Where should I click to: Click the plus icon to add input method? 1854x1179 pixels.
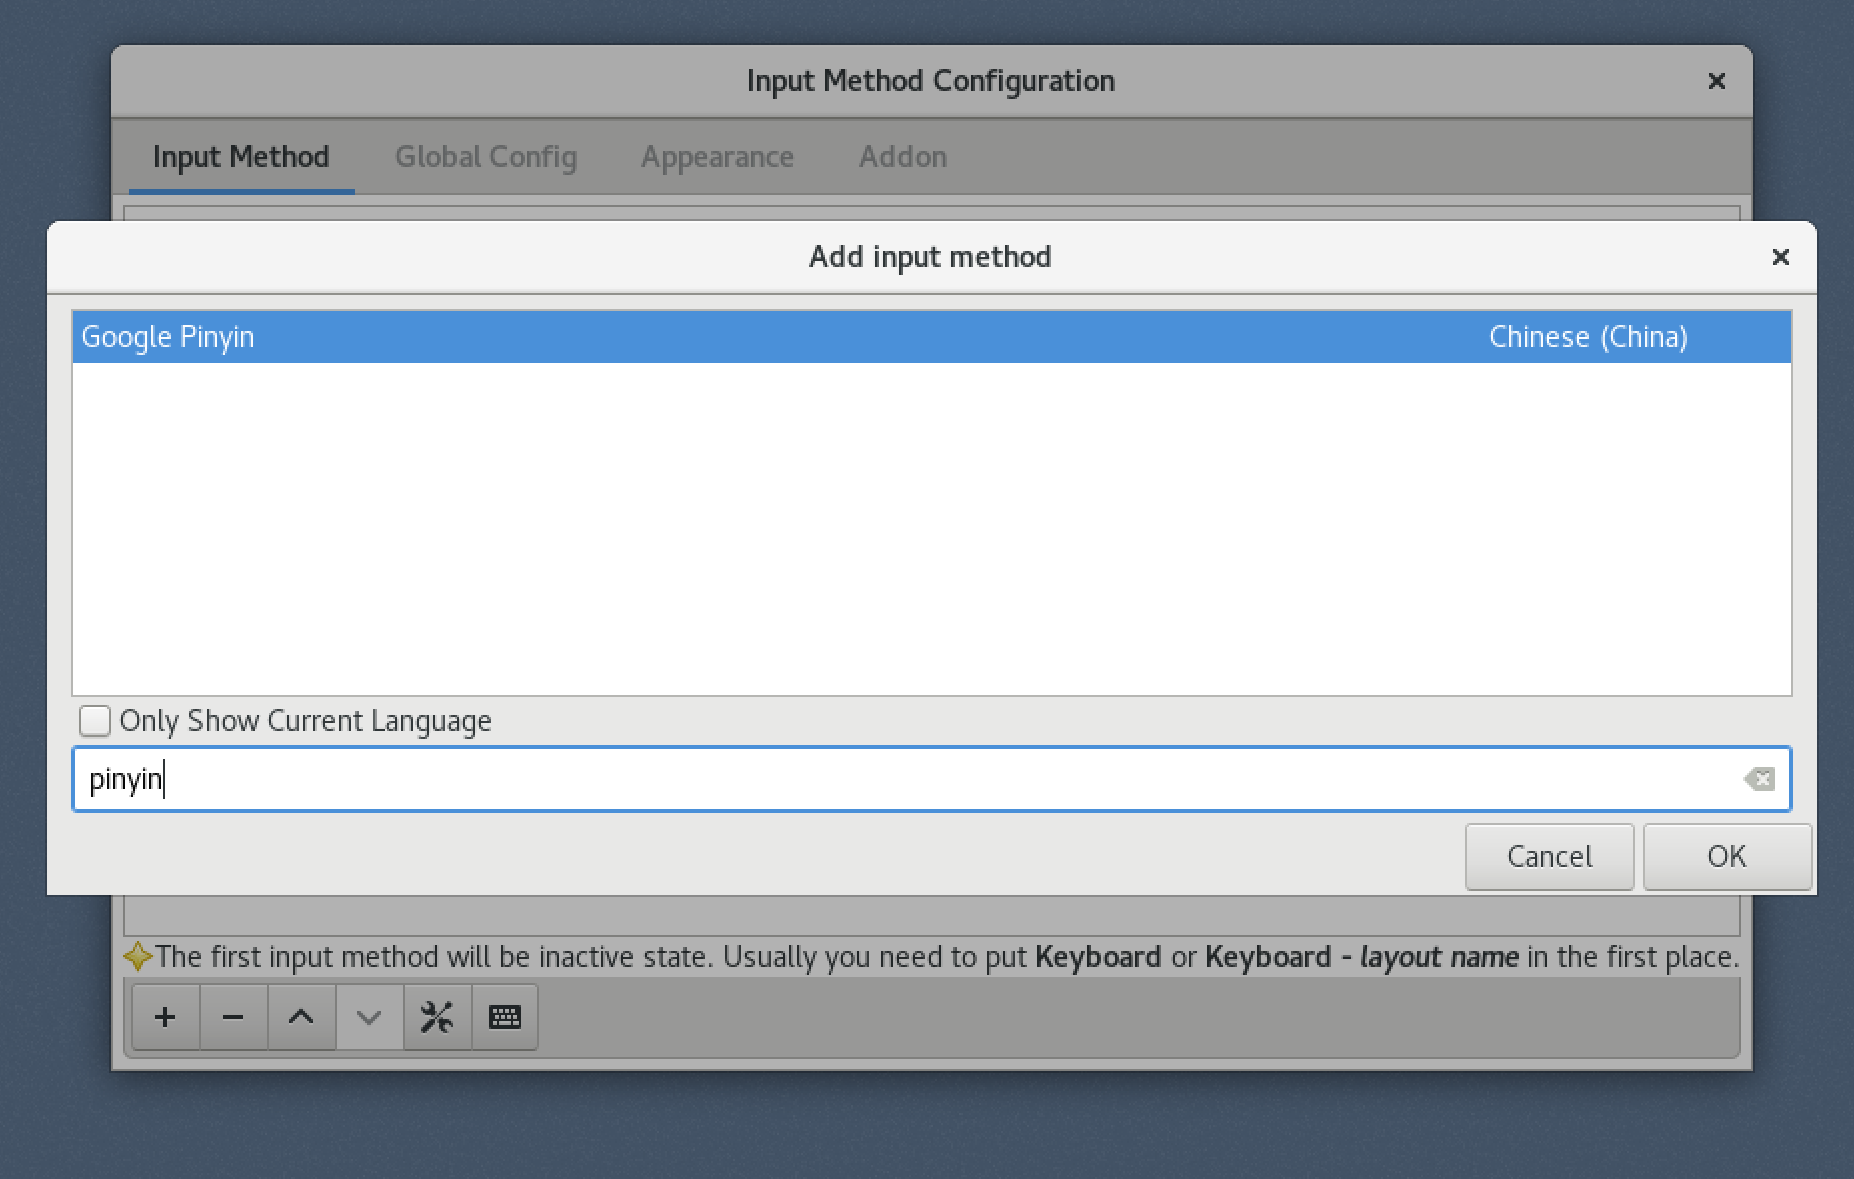(x=165, y=1017)
